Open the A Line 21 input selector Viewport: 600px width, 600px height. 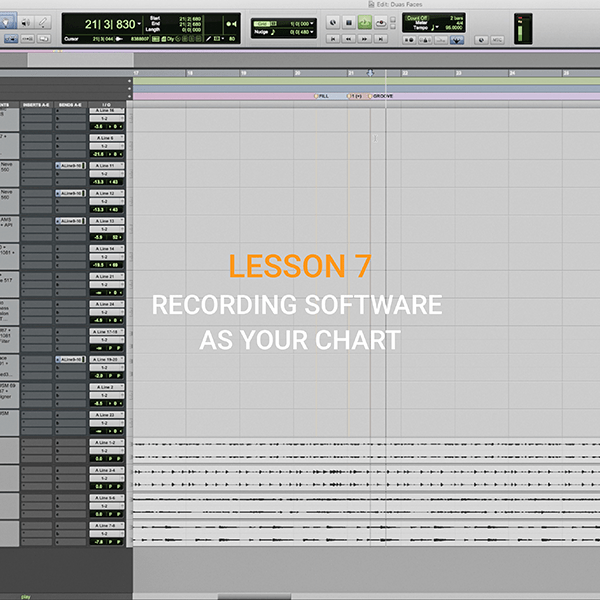[107, 276]
